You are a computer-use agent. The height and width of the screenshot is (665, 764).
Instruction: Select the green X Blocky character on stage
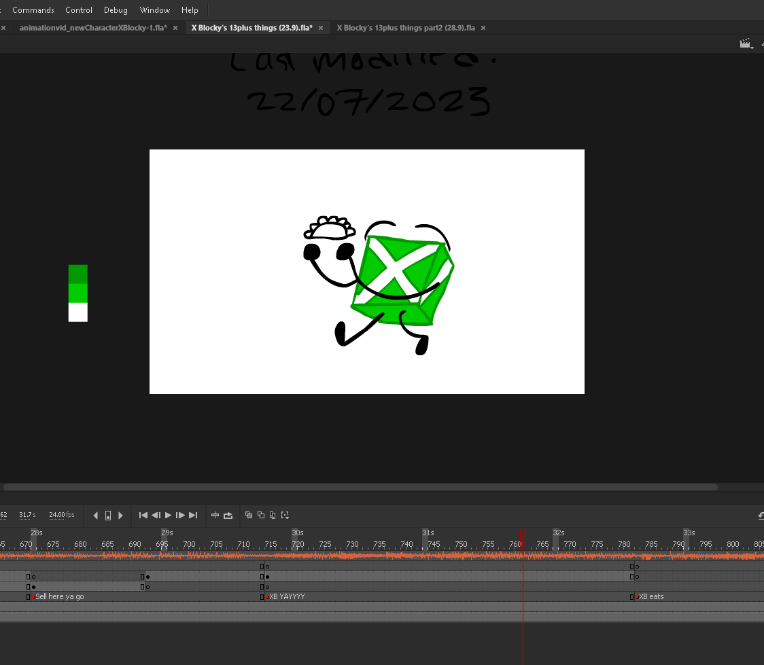coord(402,280)
